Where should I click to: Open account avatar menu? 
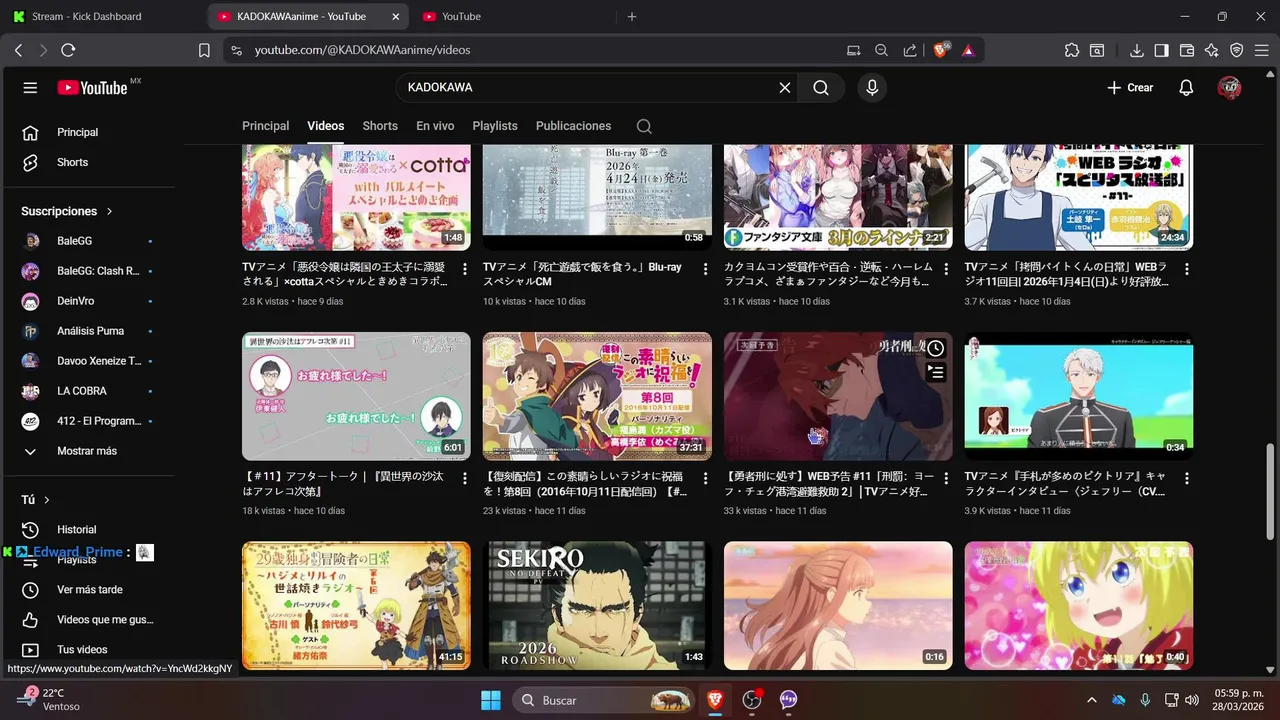pos(1230,88)
